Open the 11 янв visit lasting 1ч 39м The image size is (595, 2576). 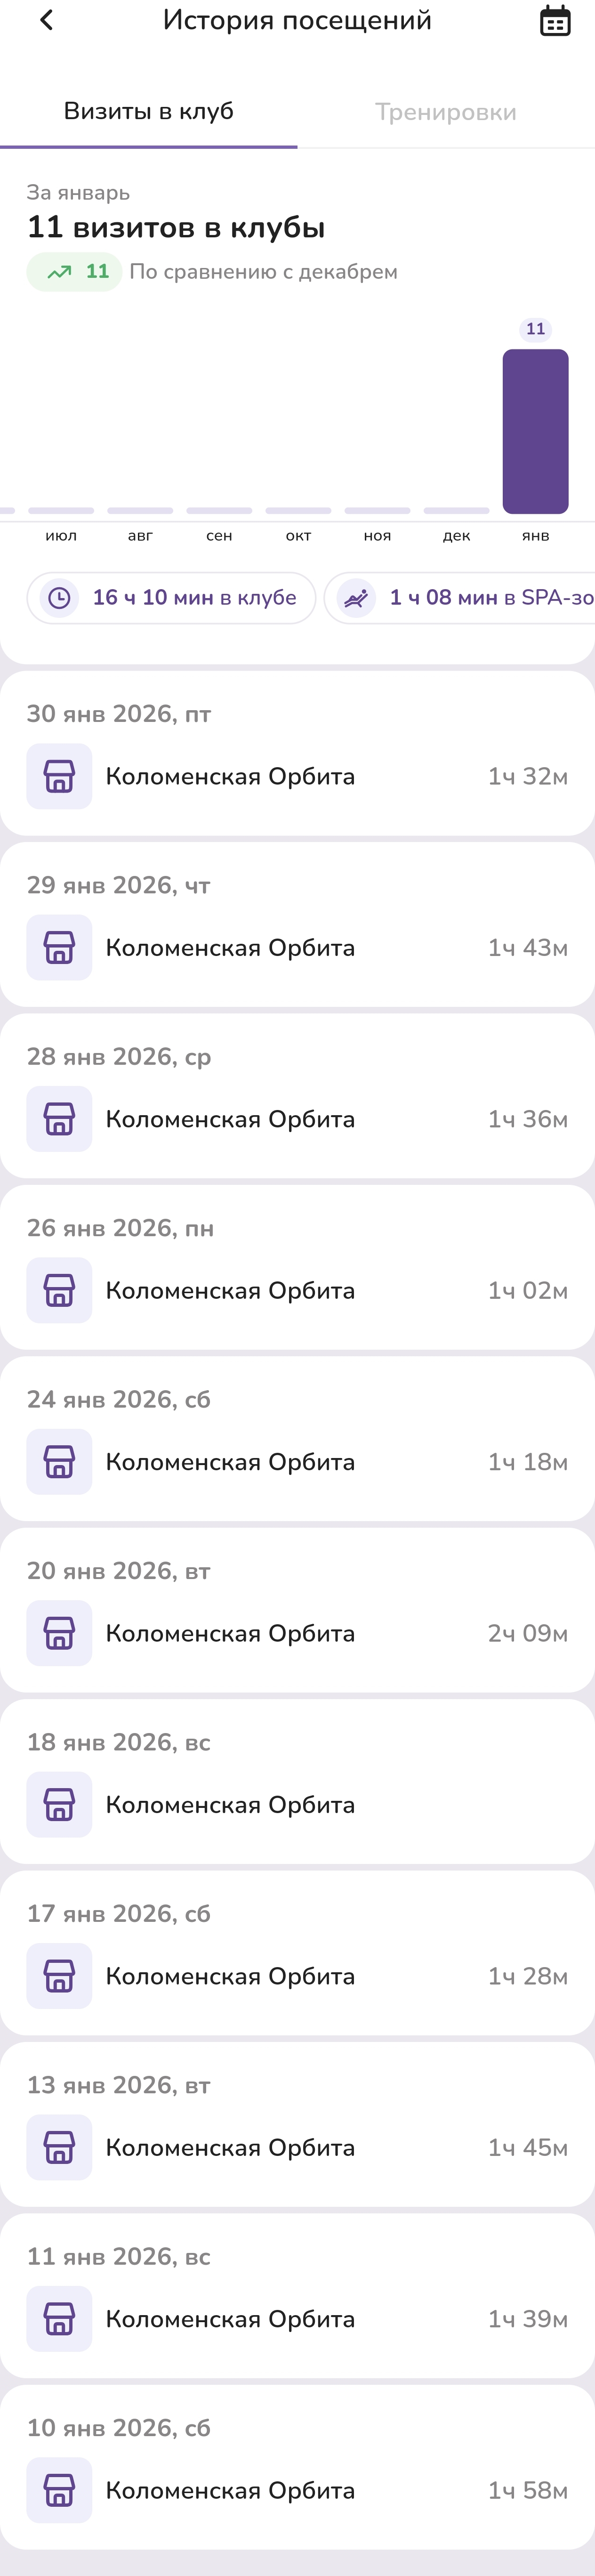[297, 2296]
